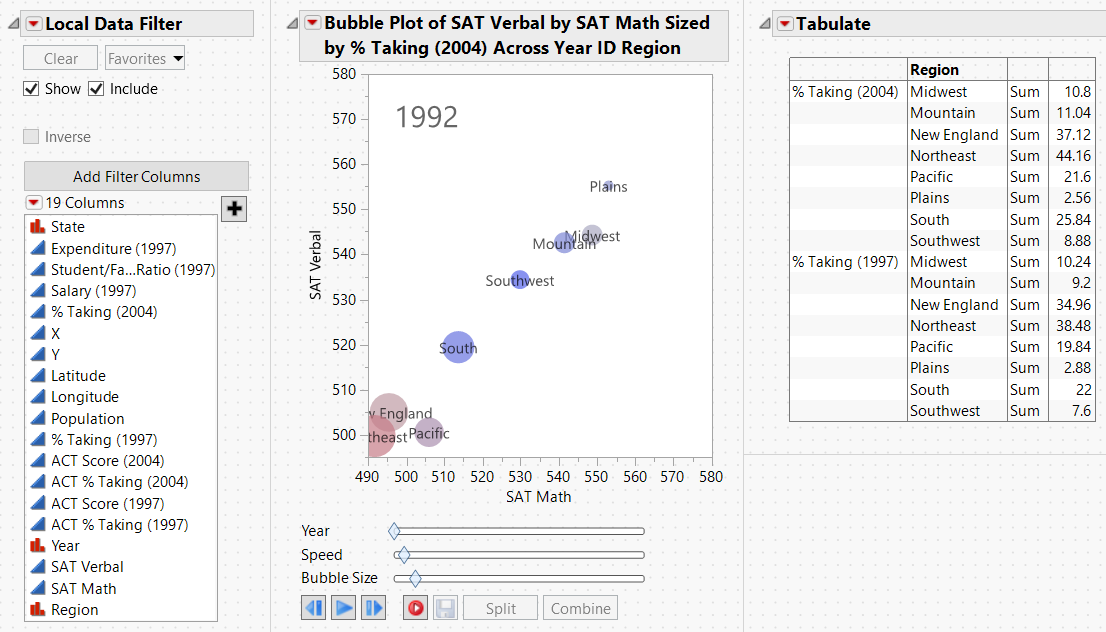Click the Bubble Size slider handle

click(x=415, y=578)
